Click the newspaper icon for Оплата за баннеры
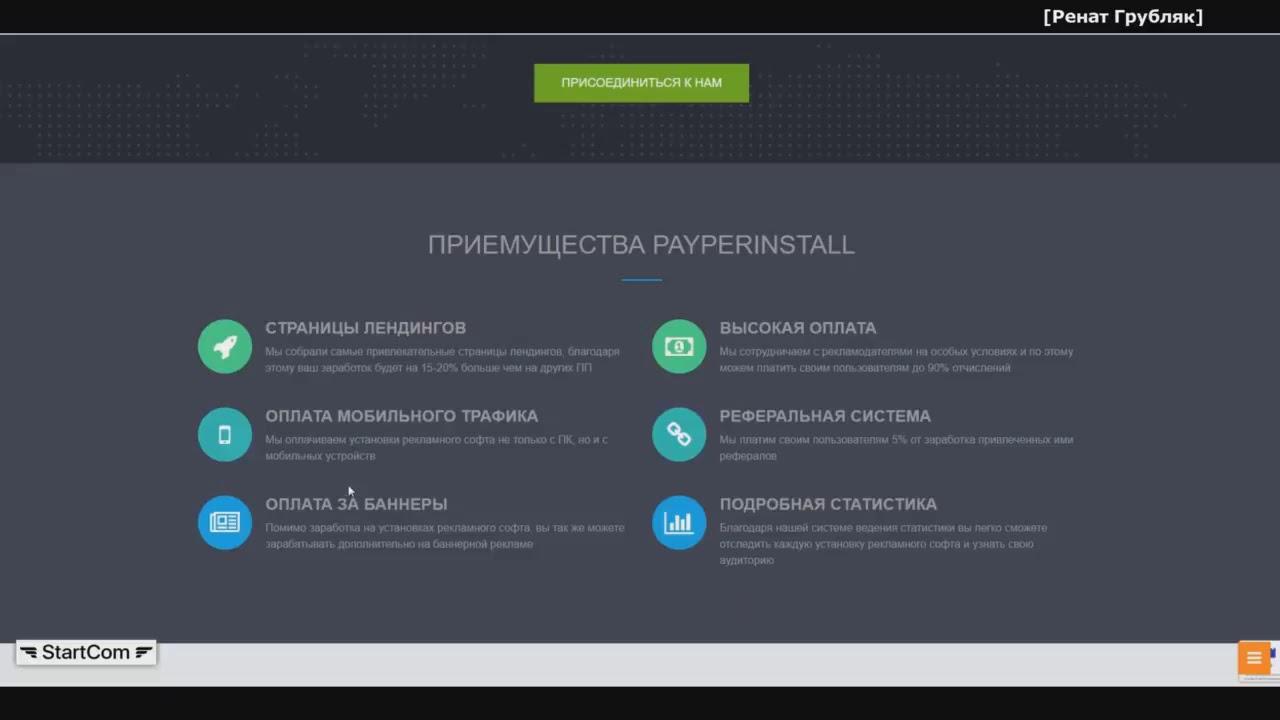 click(225, 522)
